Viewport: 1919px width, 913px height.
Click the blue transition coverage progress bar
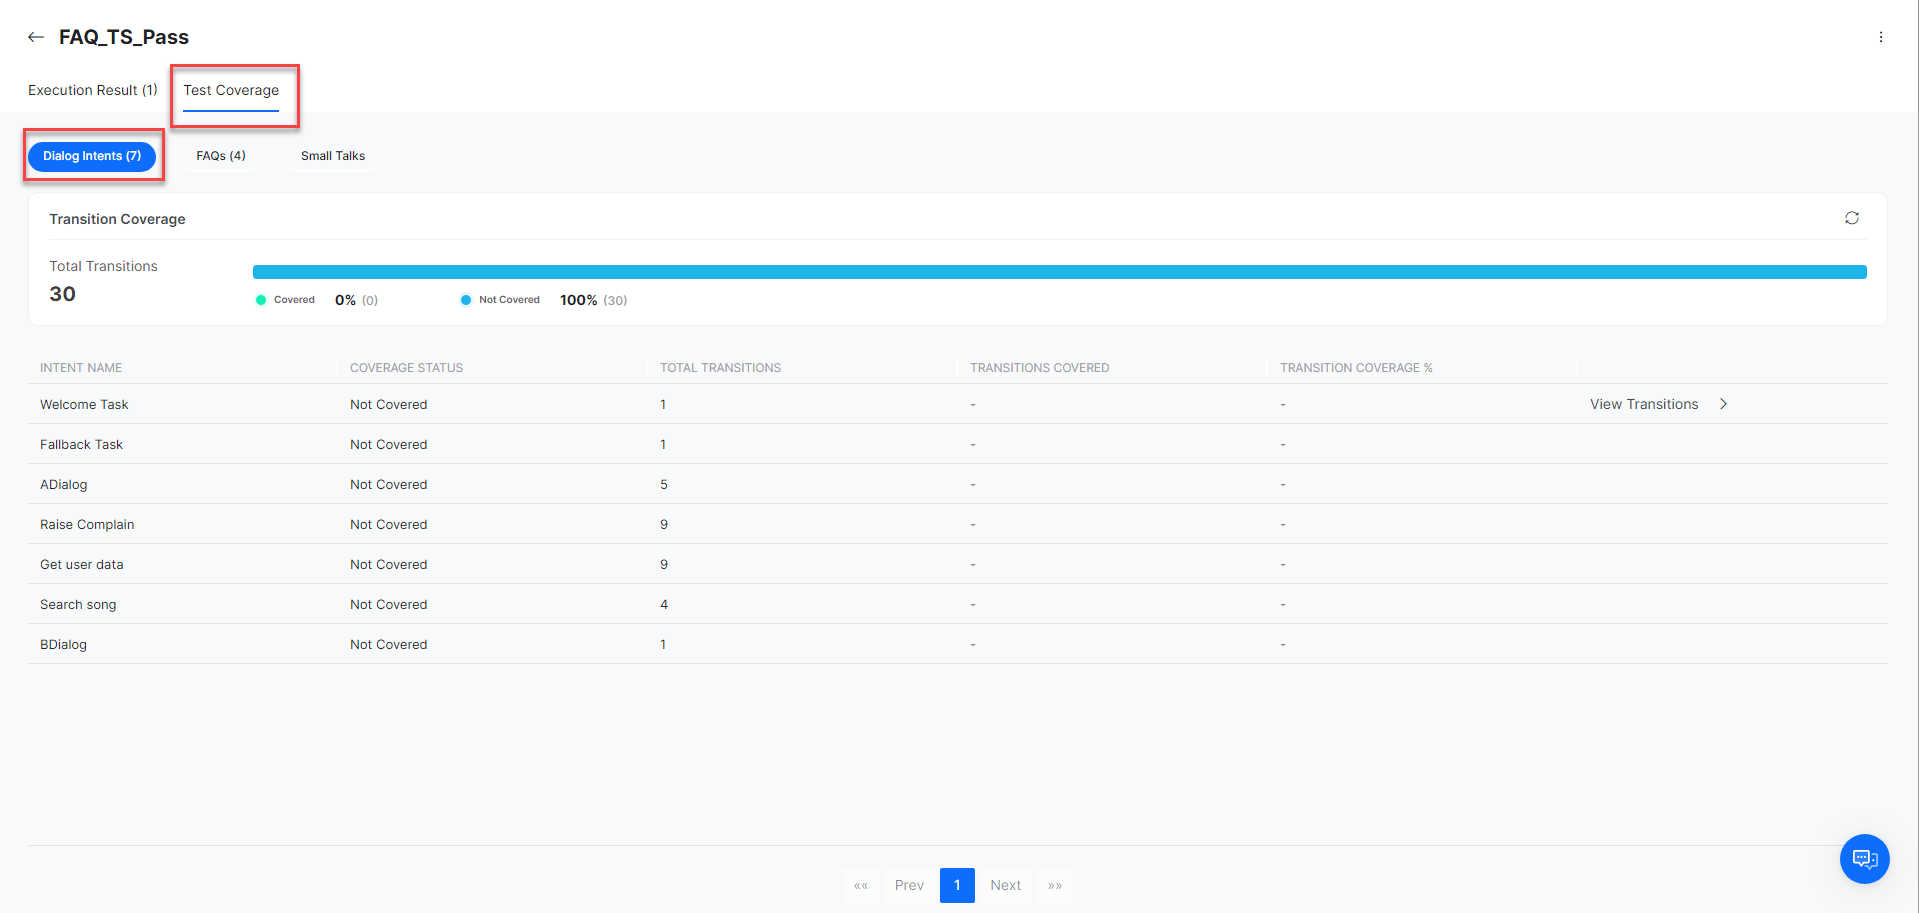click(1059, 272)
